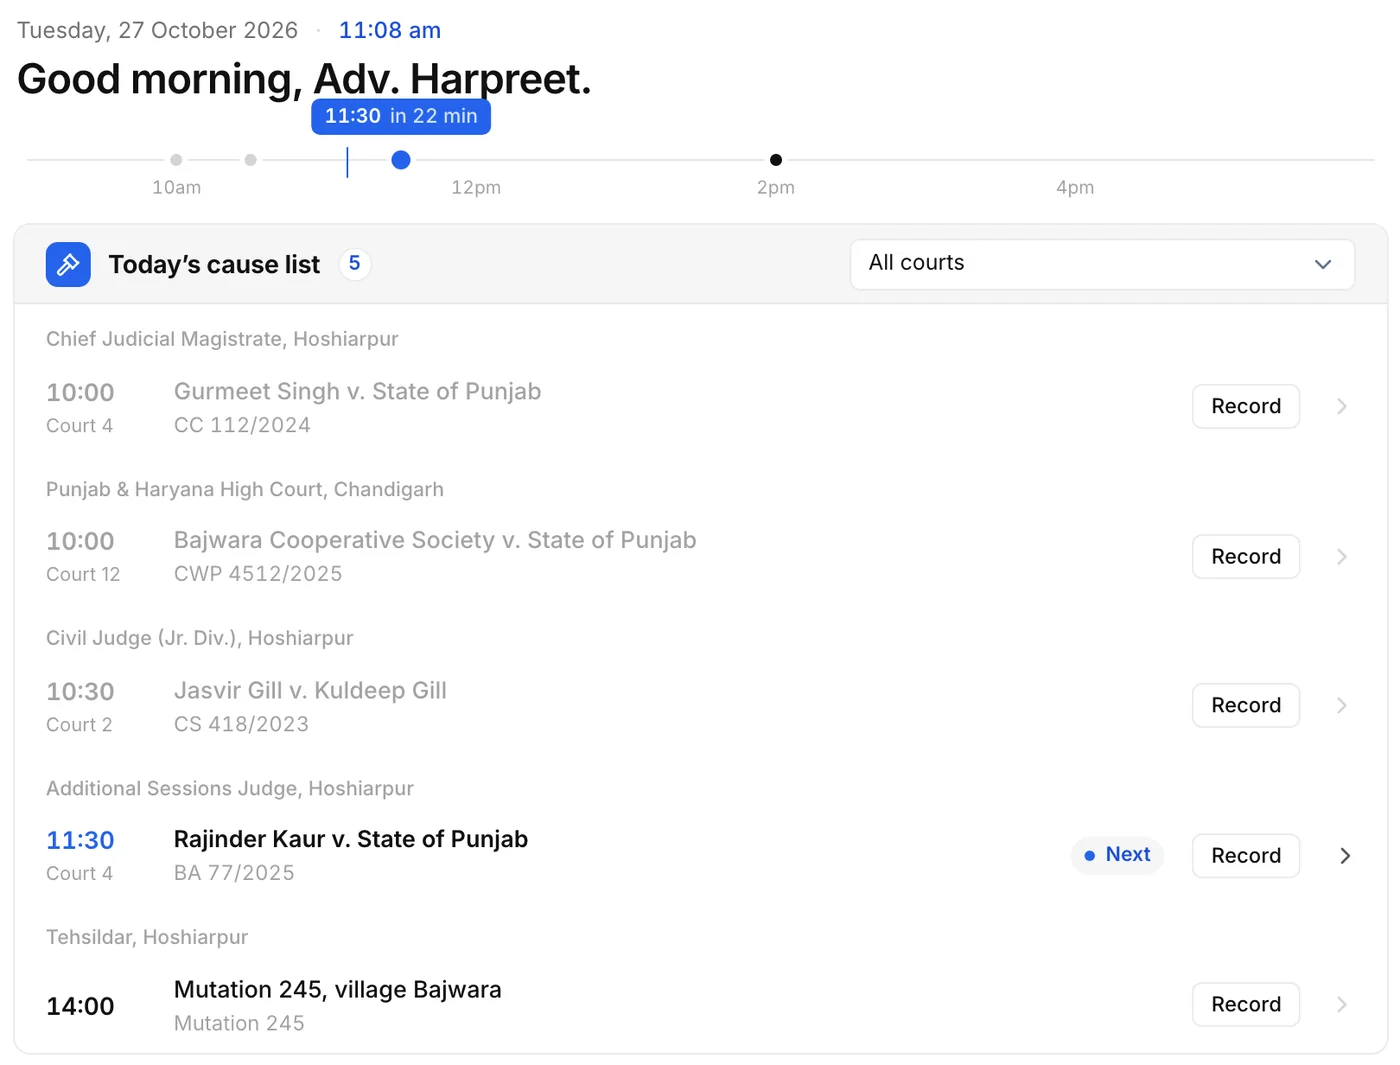Click the Next badge on Rajinder Kaur row
The height and width of the screenshot is (1065, 1400).
click(x=1117, y=855)
